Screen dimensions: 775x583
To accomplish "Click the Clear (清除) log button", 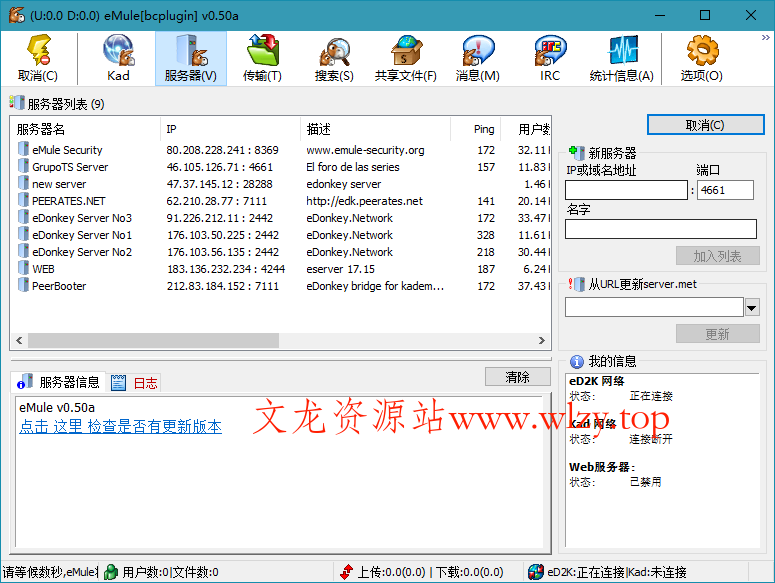I will pyautogui.click(x=517, y=377).
